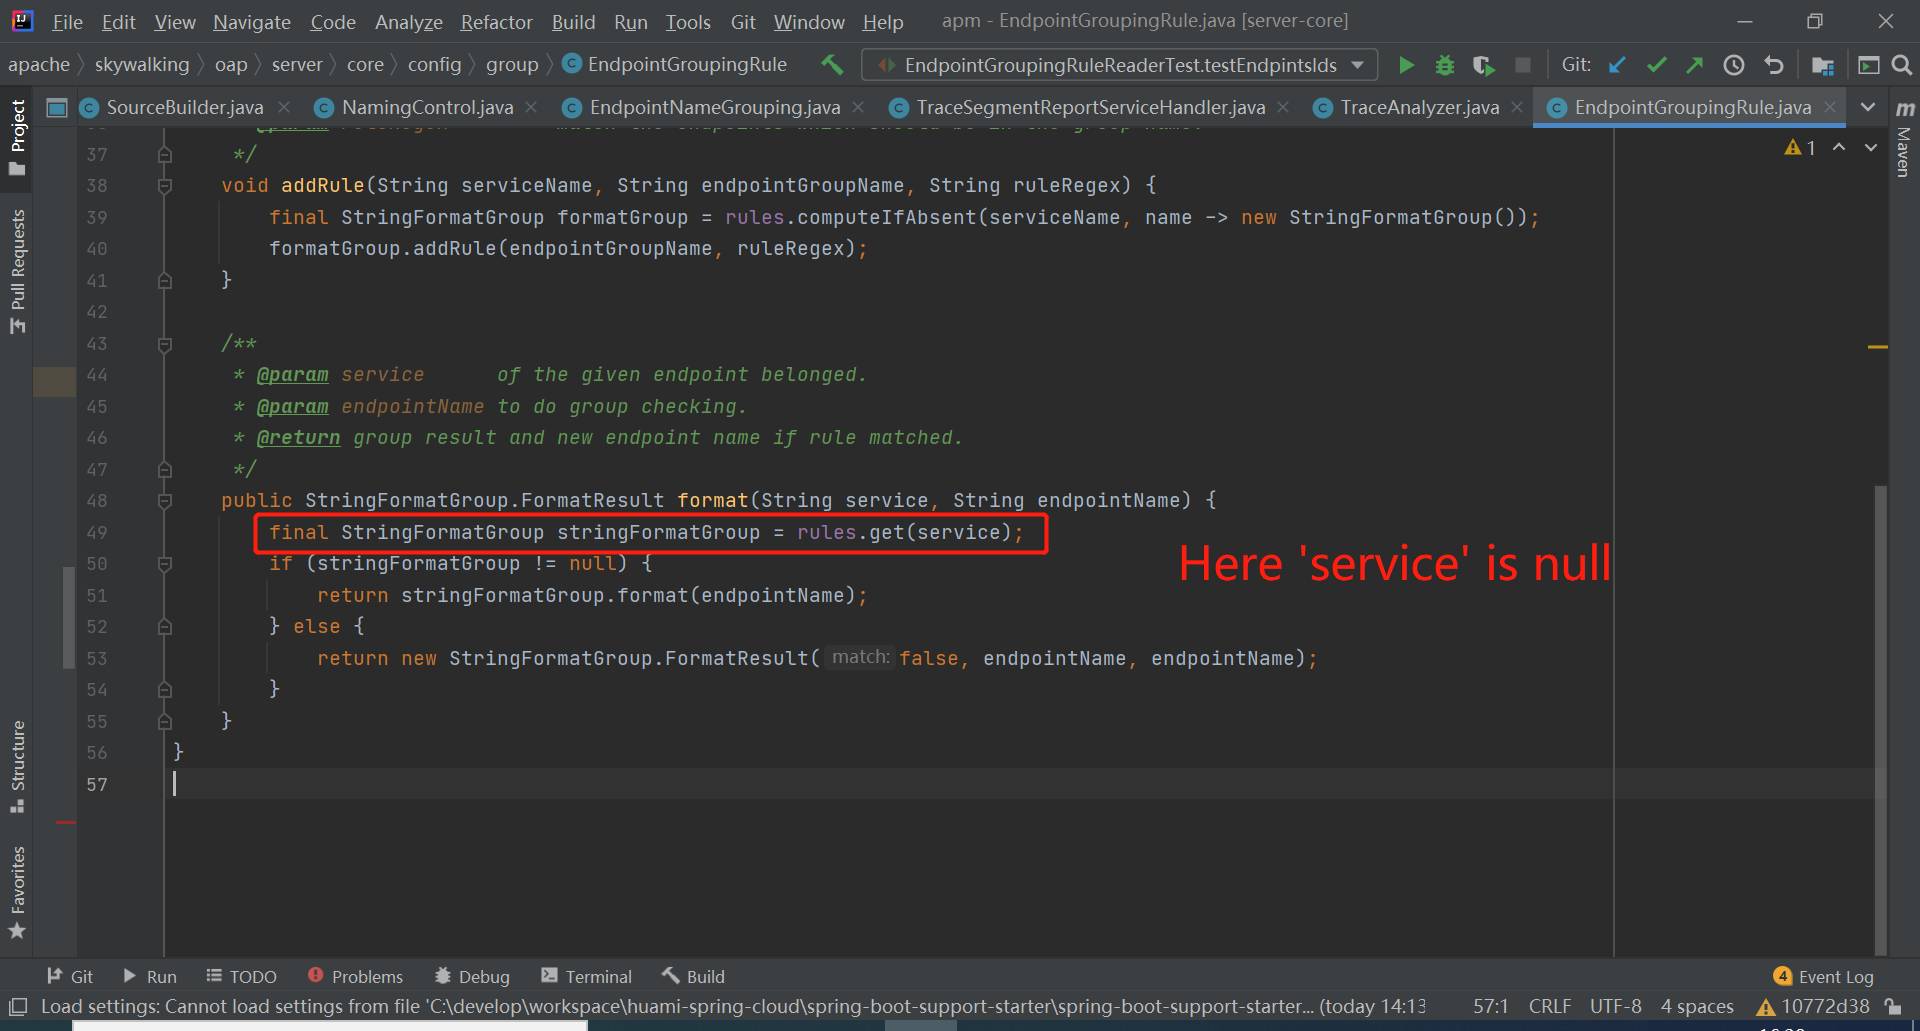Open the Problems tool window
The height and width of the screenshot is (1031, 1920).
pyautogui.click(x=356, y=976)
